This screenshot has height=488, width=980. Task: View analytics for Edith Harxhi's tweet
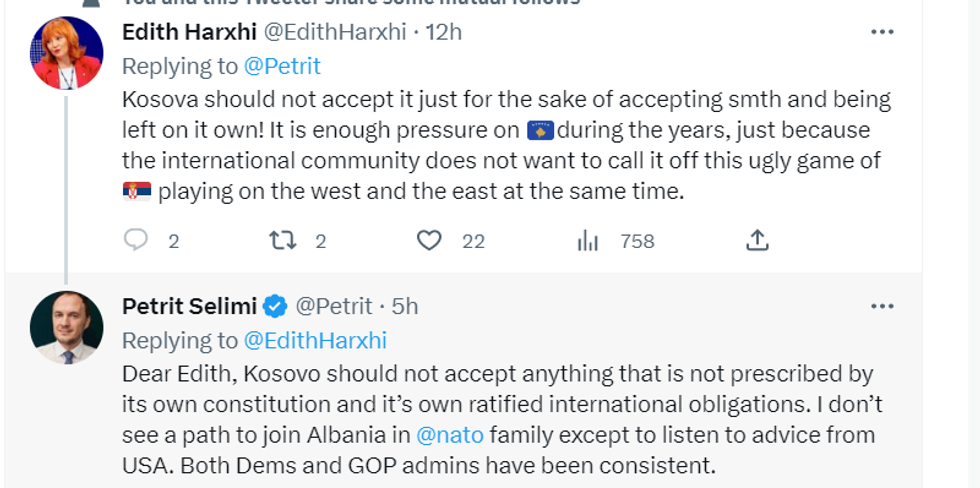[588, 240]
